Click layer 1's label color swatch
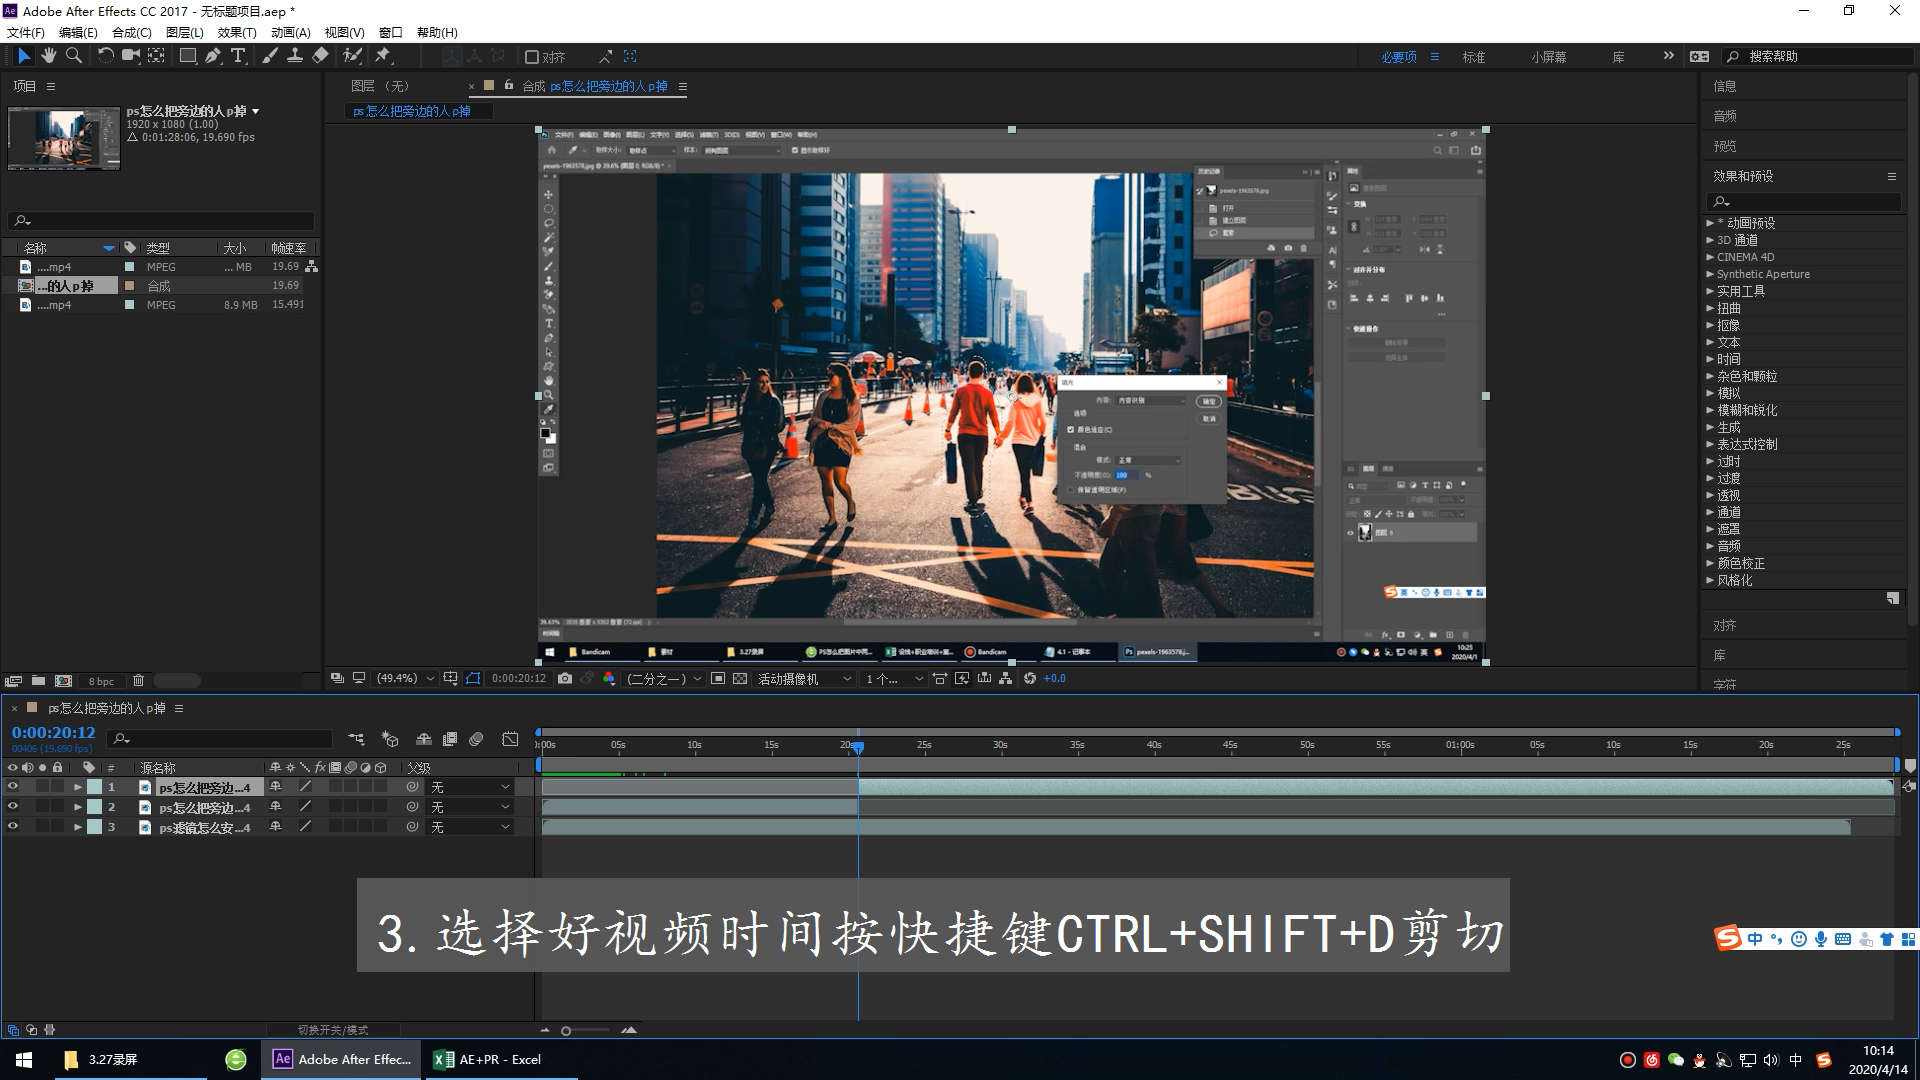Viewport: 1920px width, 1080px height. tap(94, 787)
